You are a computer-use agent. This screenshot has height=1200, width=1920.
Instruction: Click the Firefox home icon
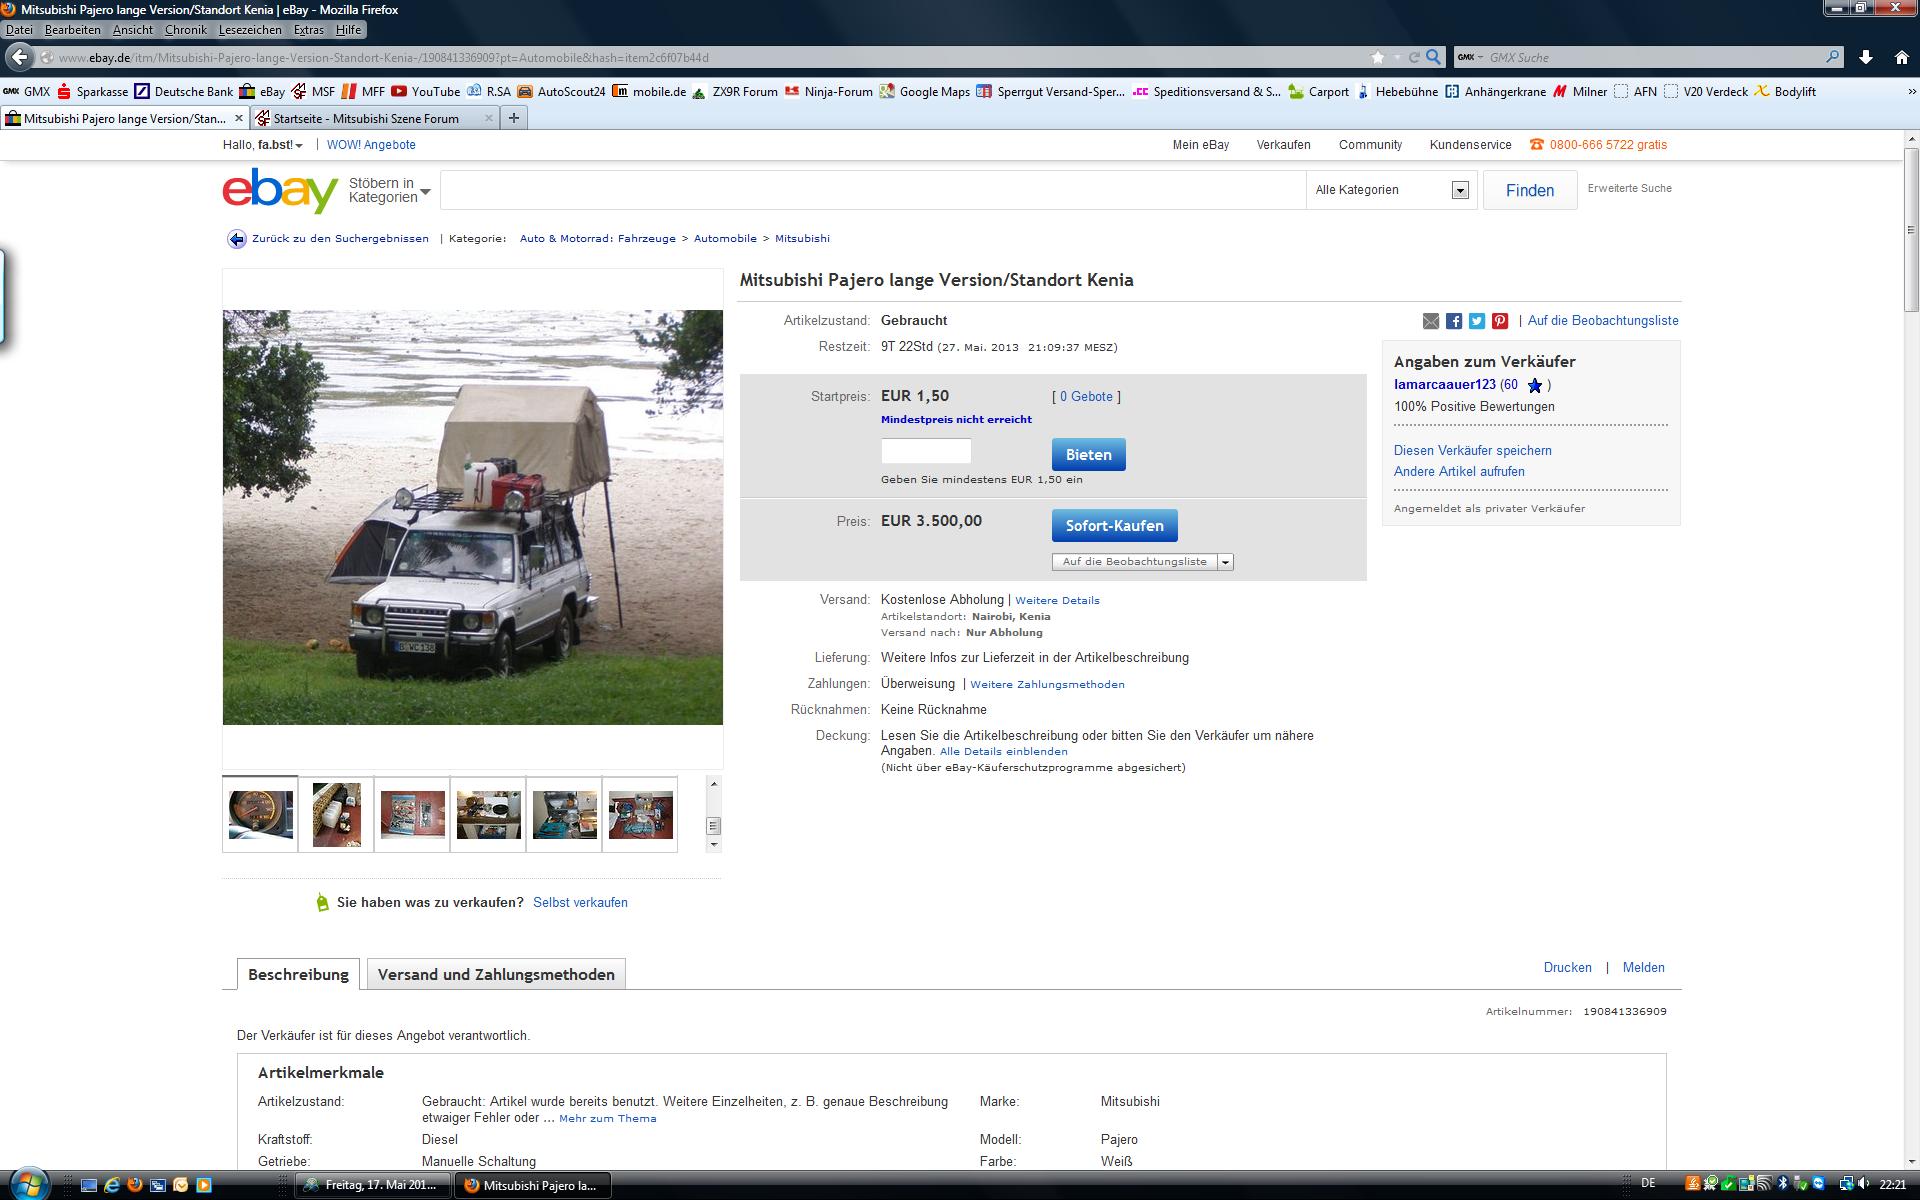[1902, 58]
